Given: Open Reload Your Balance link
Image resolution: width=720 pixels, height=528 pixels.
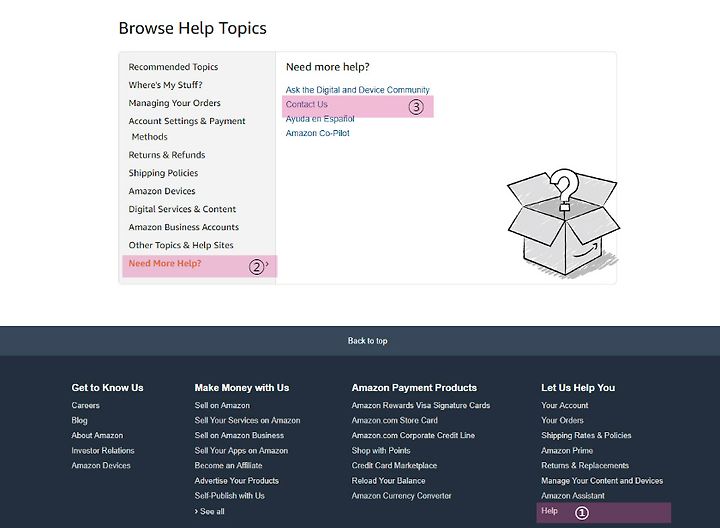Looking at the screenshot, I should pyautogui.click(x=388, y=481).
